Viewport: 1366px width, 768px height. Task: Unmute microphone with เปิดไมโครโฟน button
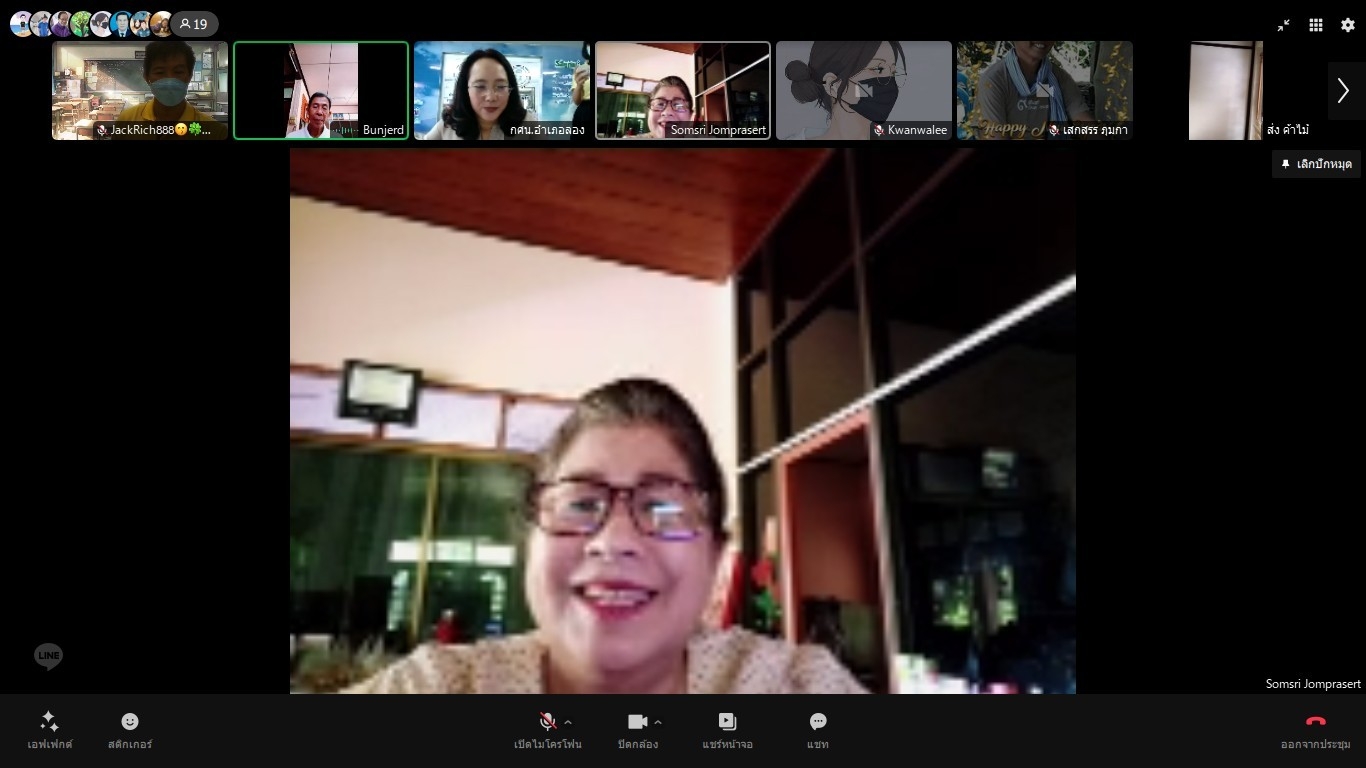pos(547,730)
